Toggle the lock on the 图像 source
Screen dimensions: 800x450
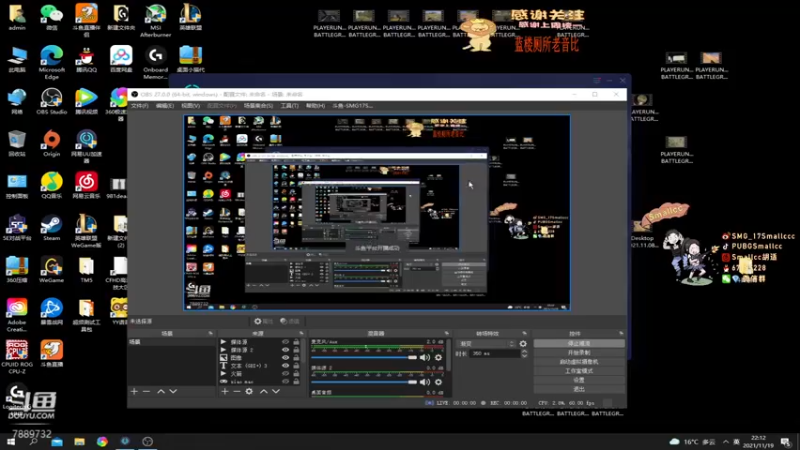coord(296,358)
